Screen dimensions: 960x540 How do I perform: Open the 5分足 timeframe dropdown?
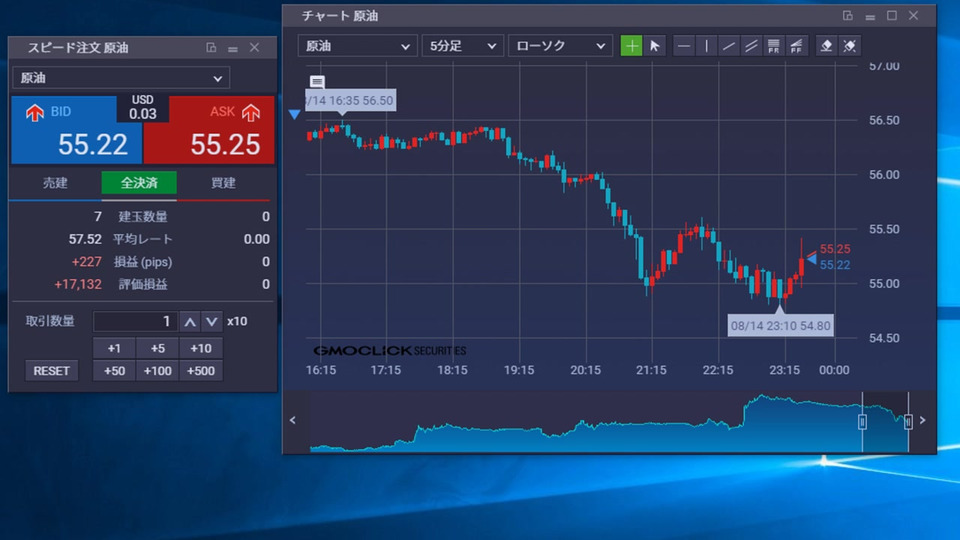click(462, 46)
